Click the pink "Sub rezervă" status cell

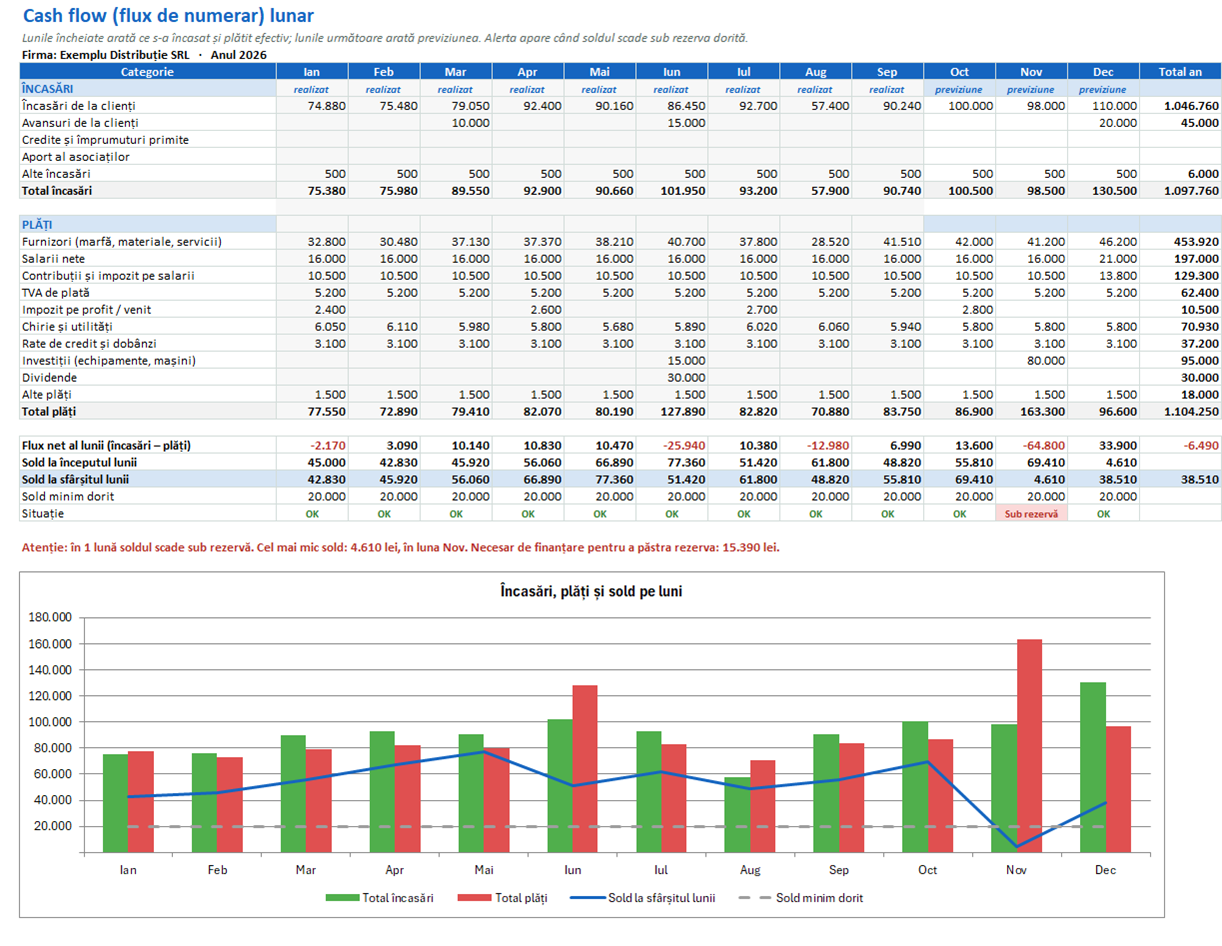1031,513
